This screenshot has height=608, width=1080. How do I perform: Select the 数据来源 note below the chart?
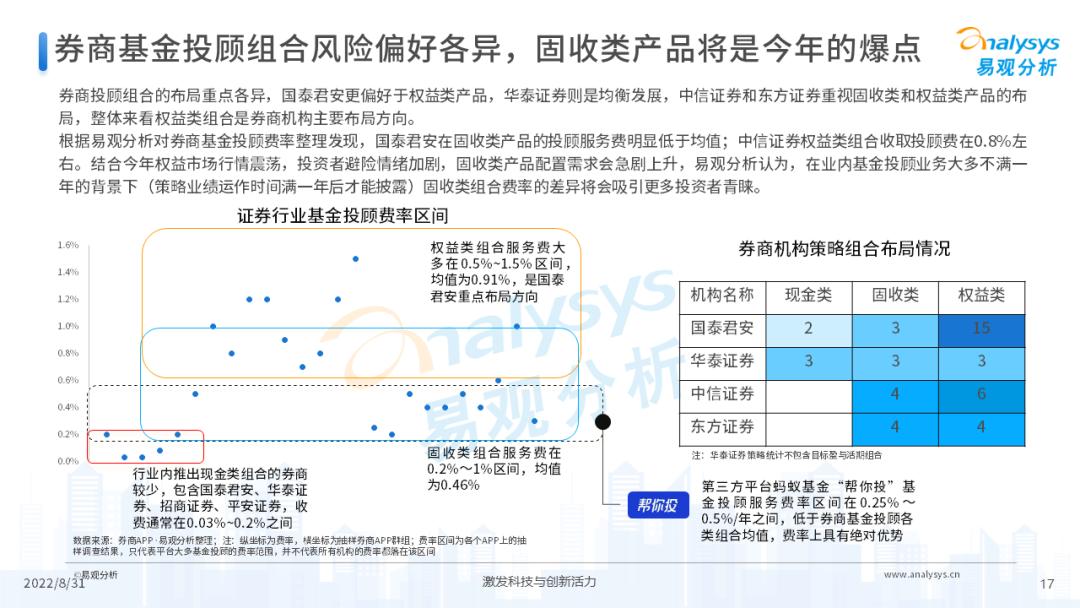tap(300, 546)
